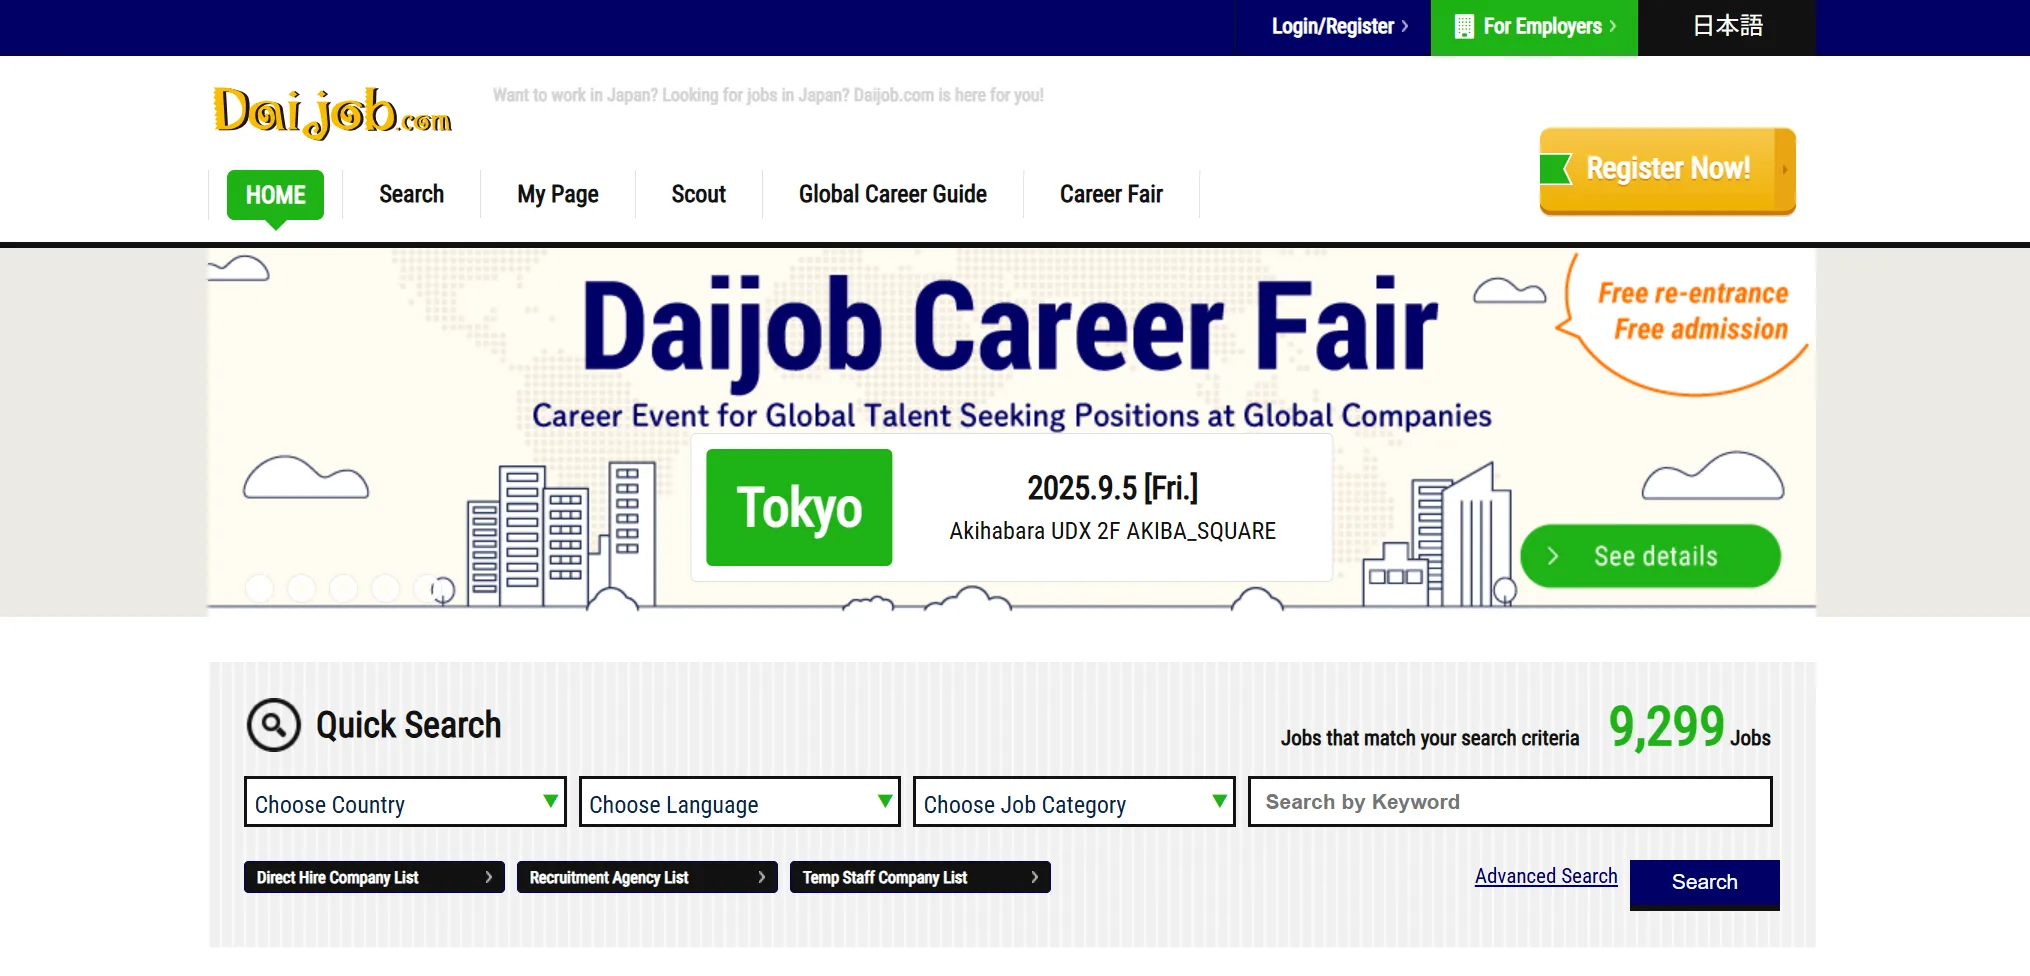Expand the Choose Country dropdown
This screenshot has height=976, width=2030.
point(405,802)
